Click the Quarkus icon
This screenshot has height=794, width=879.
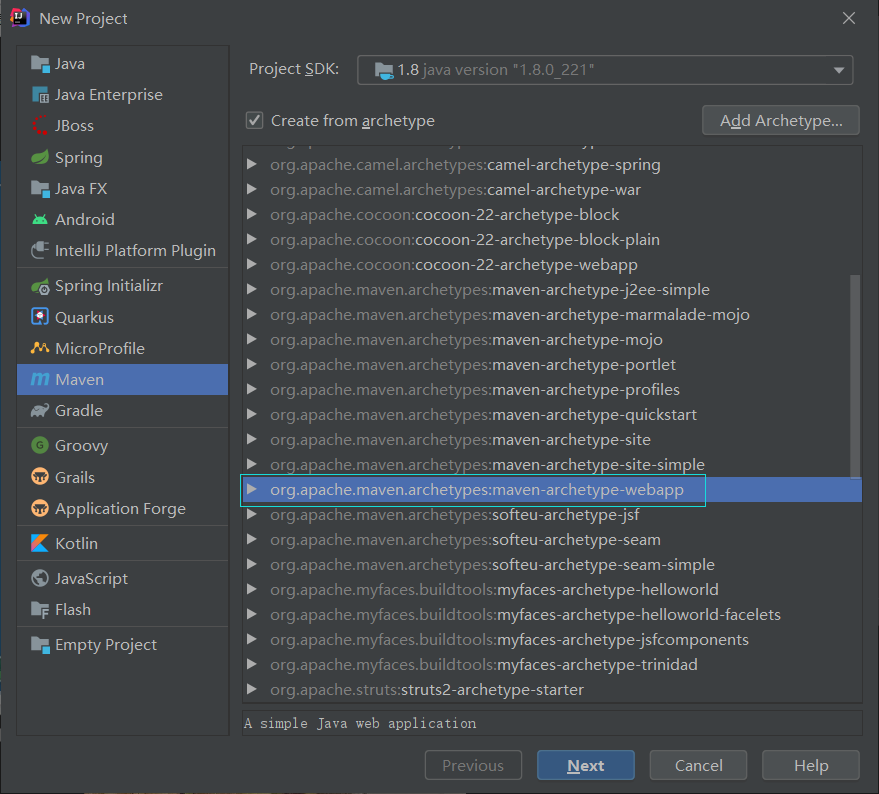tap(40, 317)
